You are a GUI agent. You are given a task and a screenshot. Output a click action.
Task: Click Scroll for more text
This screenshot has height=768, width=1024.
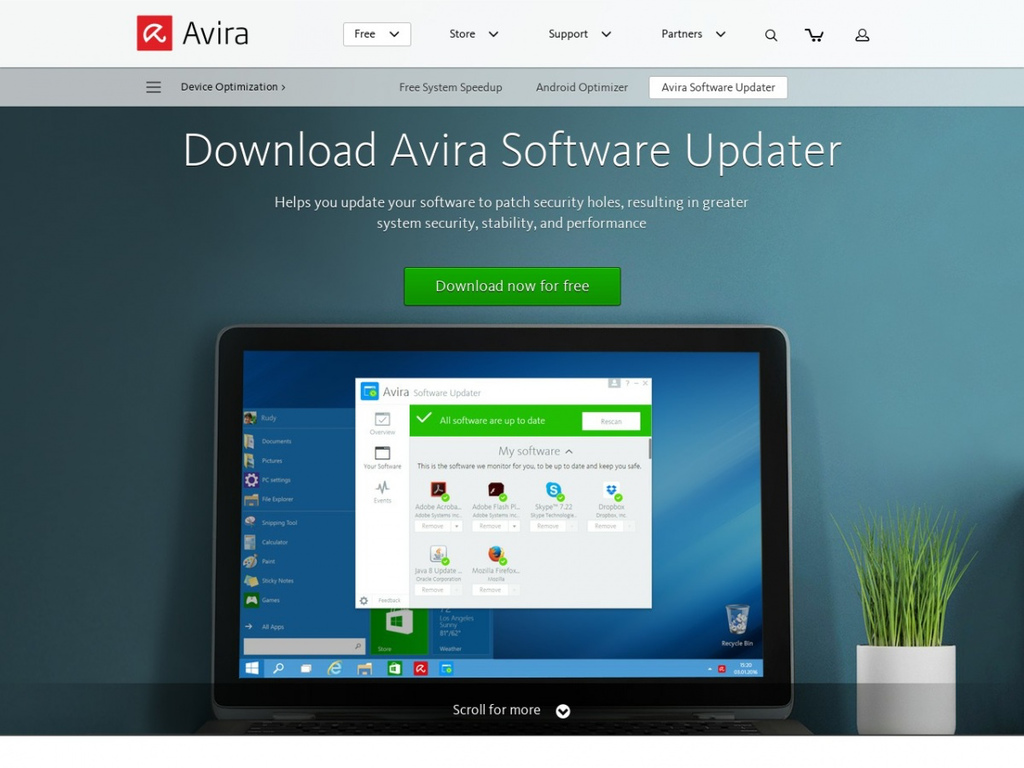tap(496, 710)
